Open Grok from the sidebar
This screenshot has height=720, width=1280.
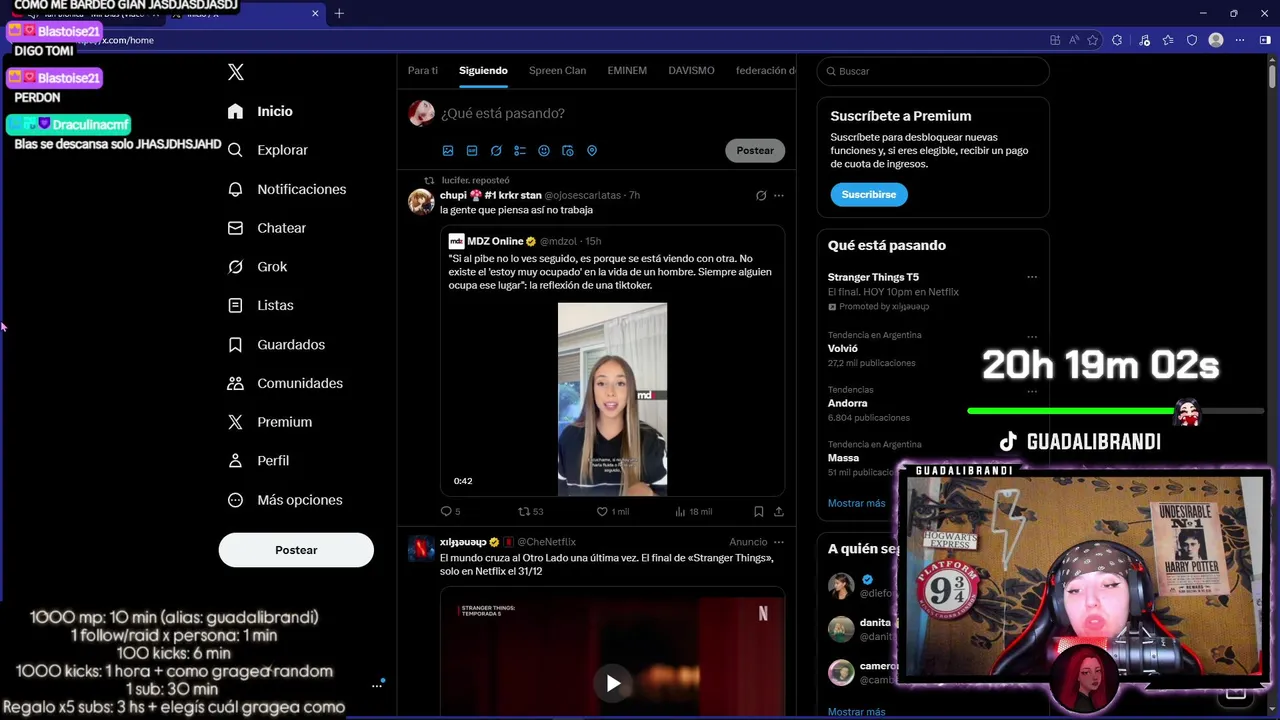258,267
